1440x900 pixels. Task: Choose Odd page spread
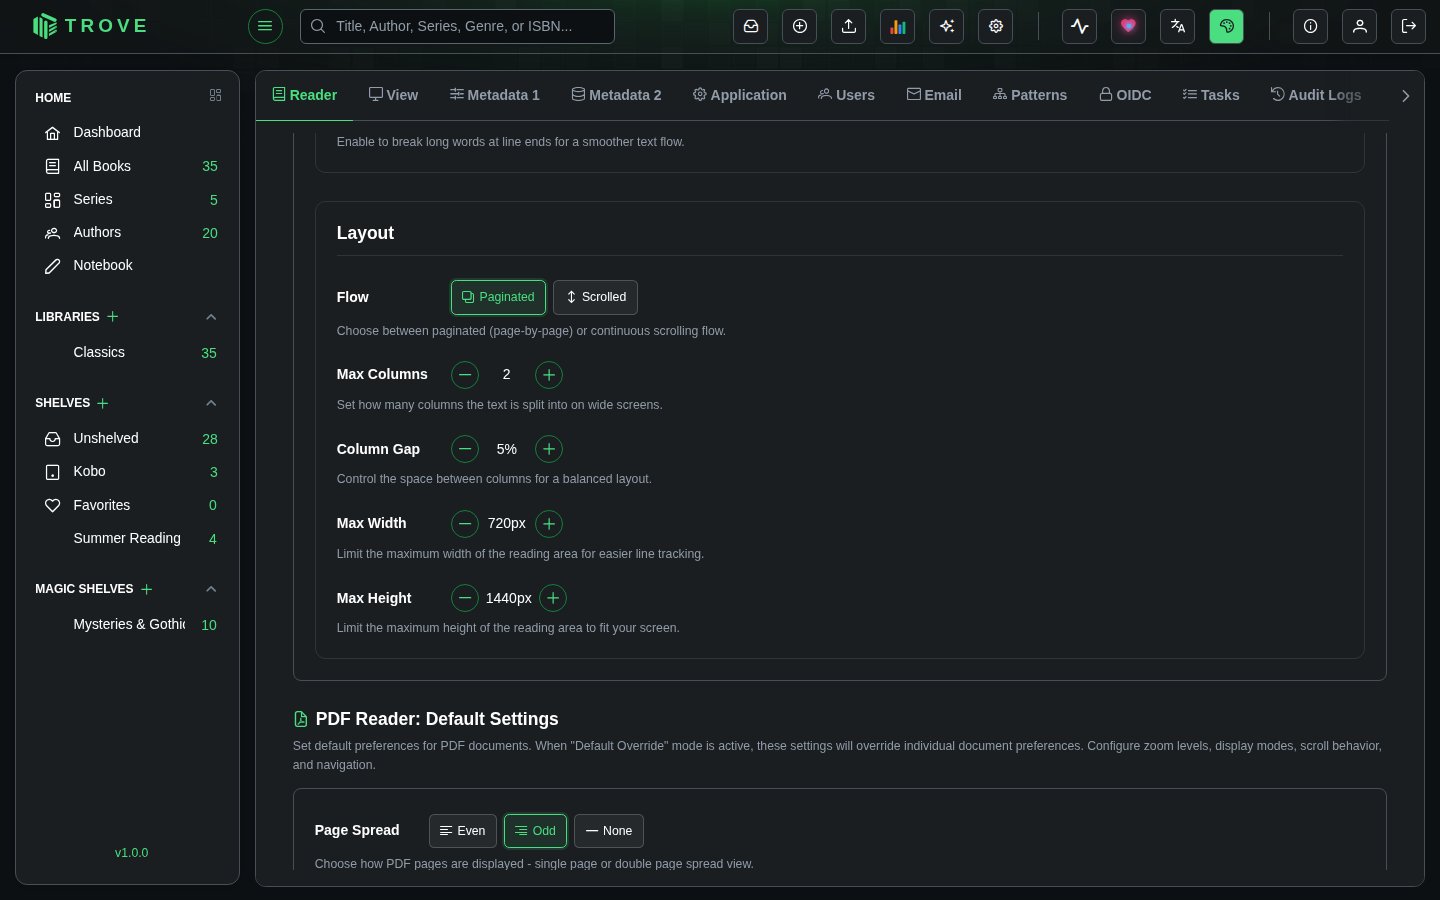point(535,831)
